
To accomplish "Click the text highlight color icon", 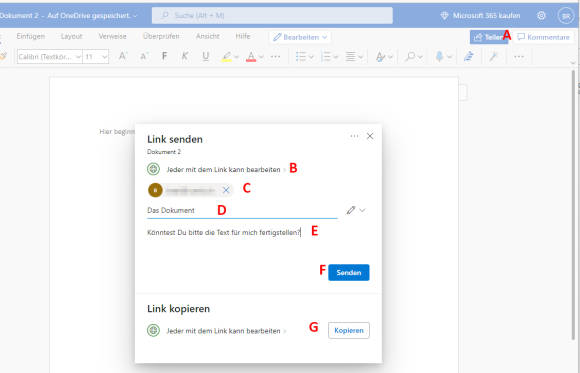I will pyautogui.click(x=226, y=57).
